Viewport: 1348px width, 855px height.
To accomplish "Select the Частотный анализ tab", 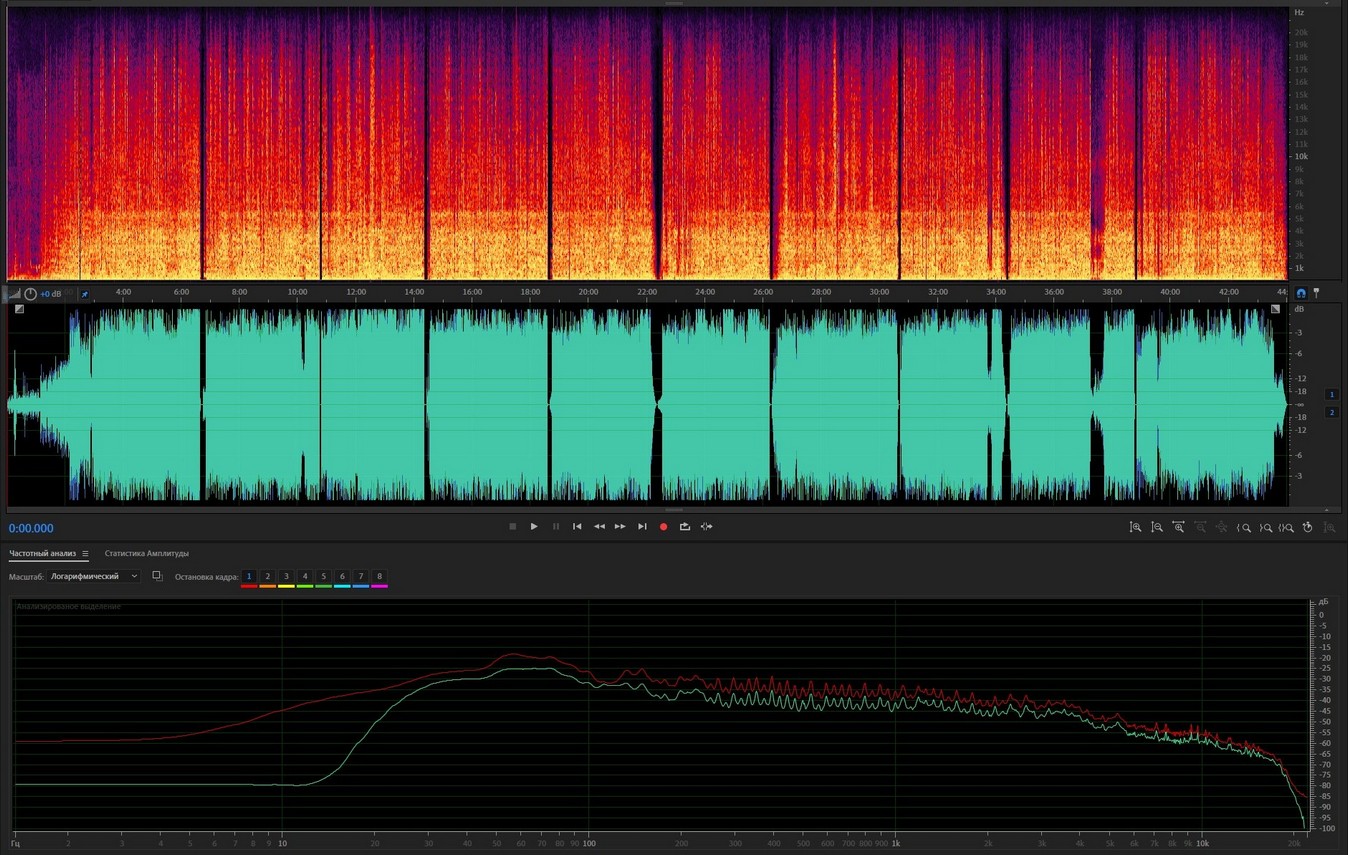I will pos(43,554).
